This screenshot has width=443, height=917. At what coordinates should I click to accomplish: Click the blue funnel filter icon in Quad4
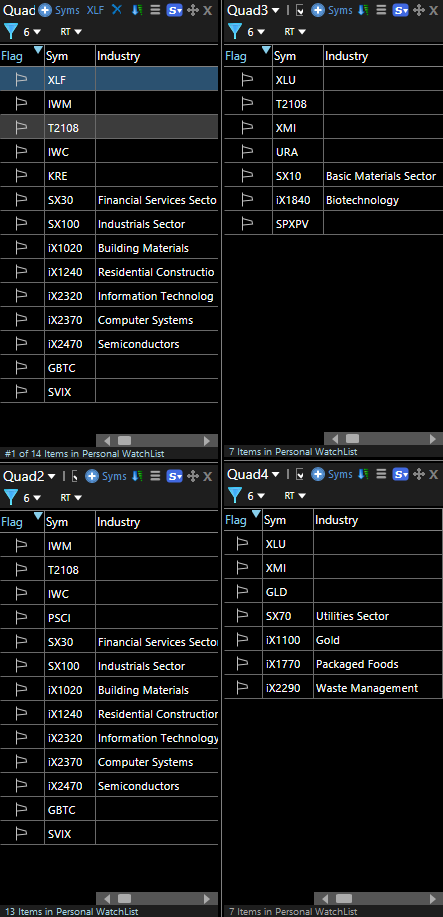(235, 495)
